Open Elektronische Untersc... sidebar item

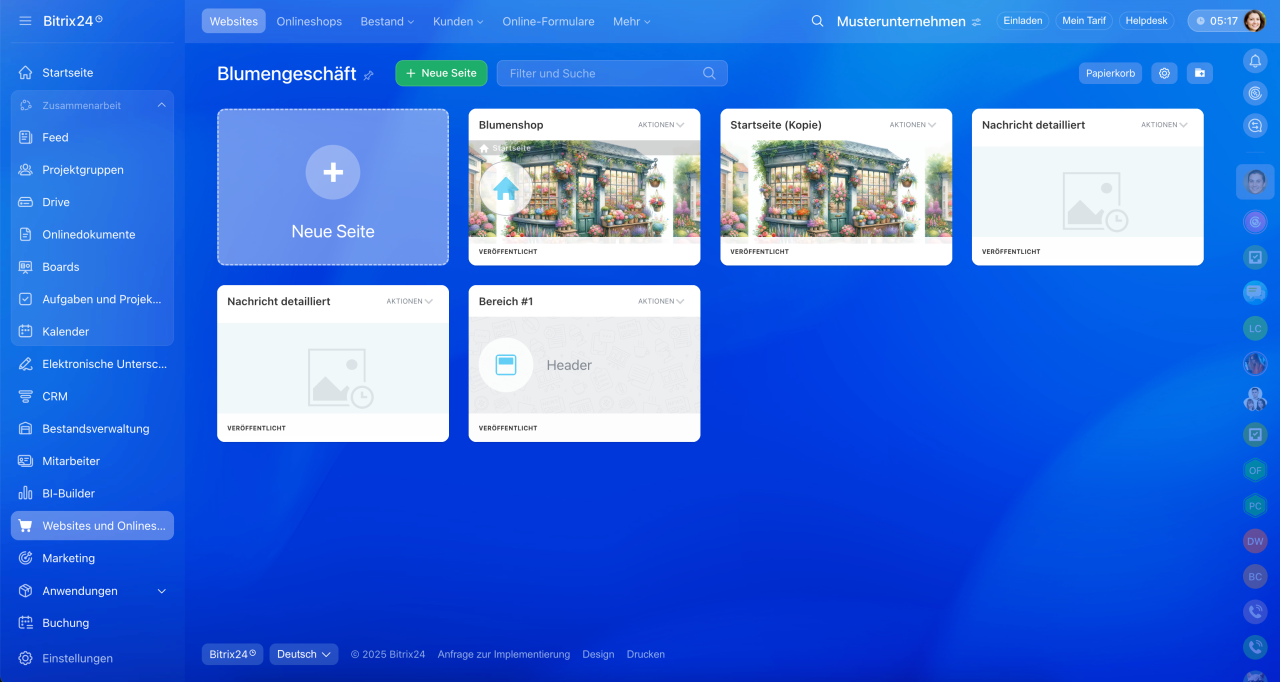click(92, 364)
